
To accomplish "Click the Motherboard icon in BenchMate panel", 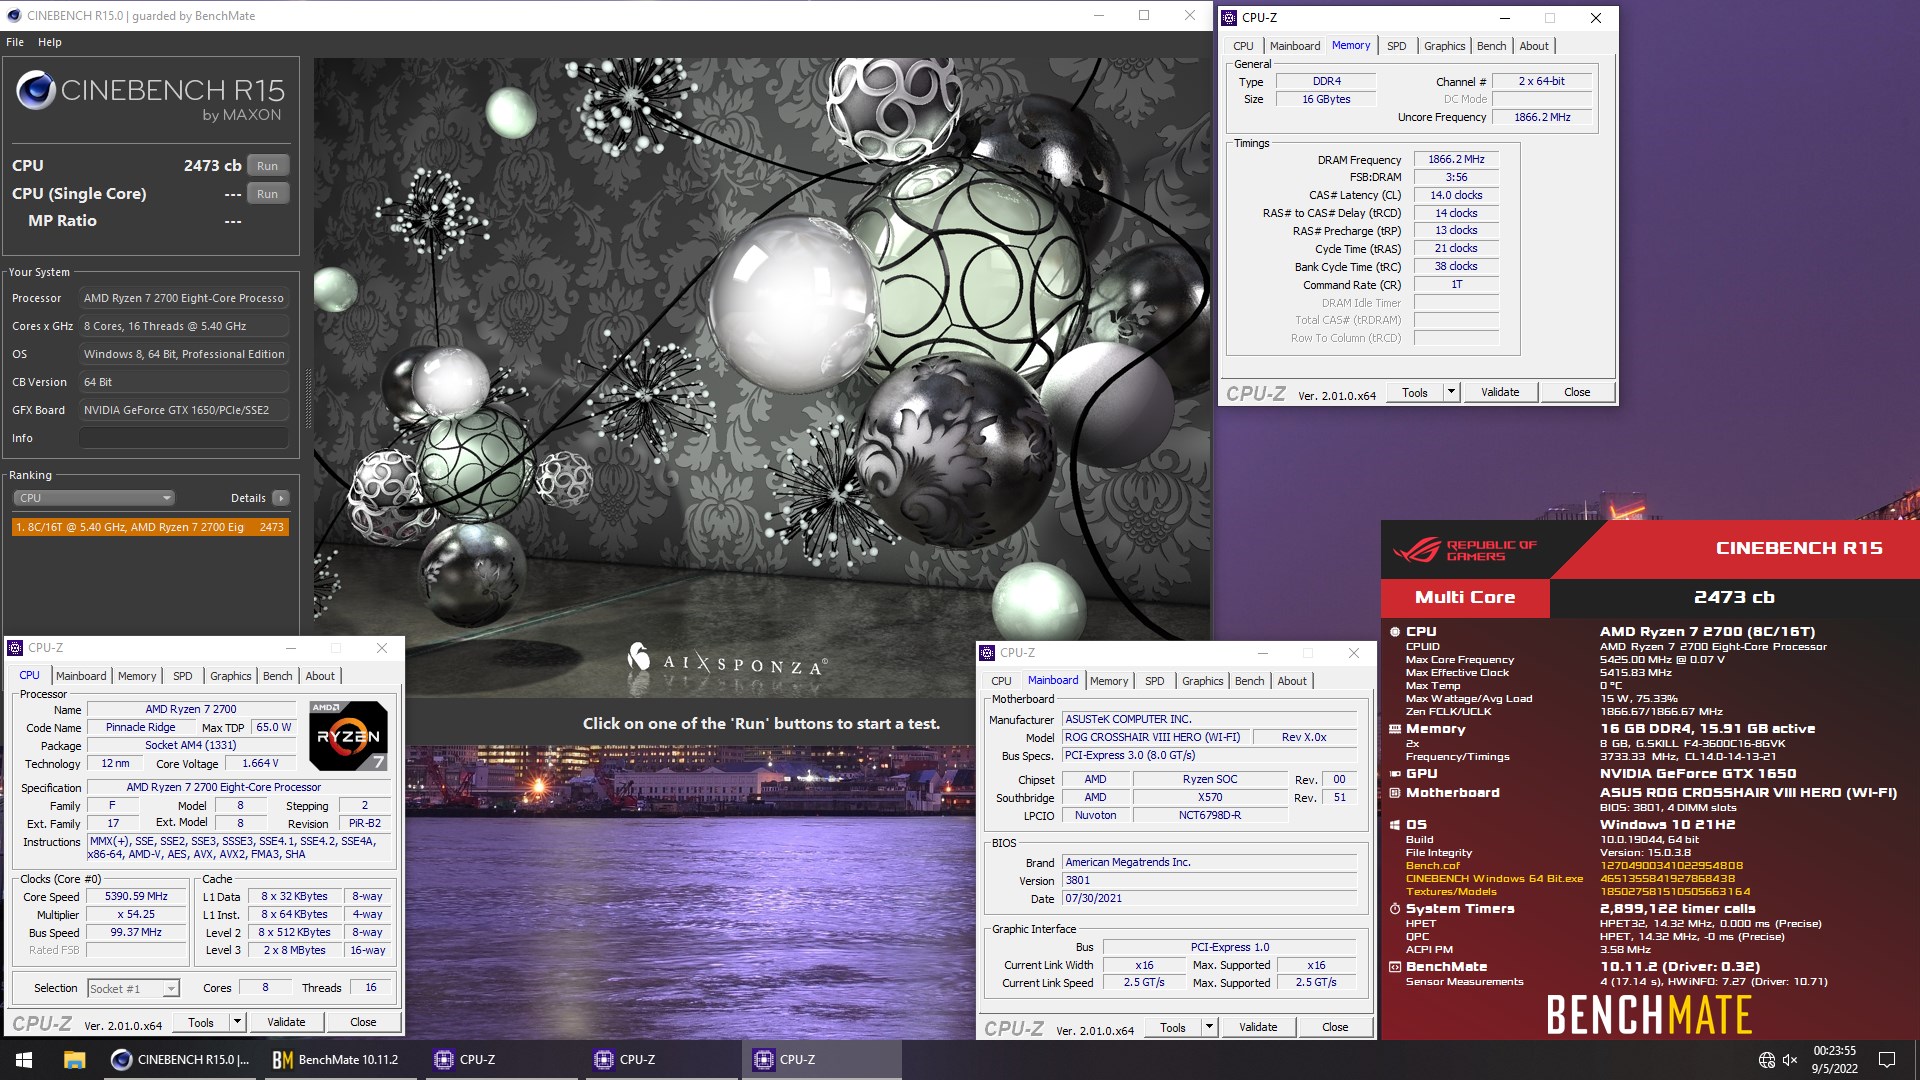I will (x=1394, y=793).
